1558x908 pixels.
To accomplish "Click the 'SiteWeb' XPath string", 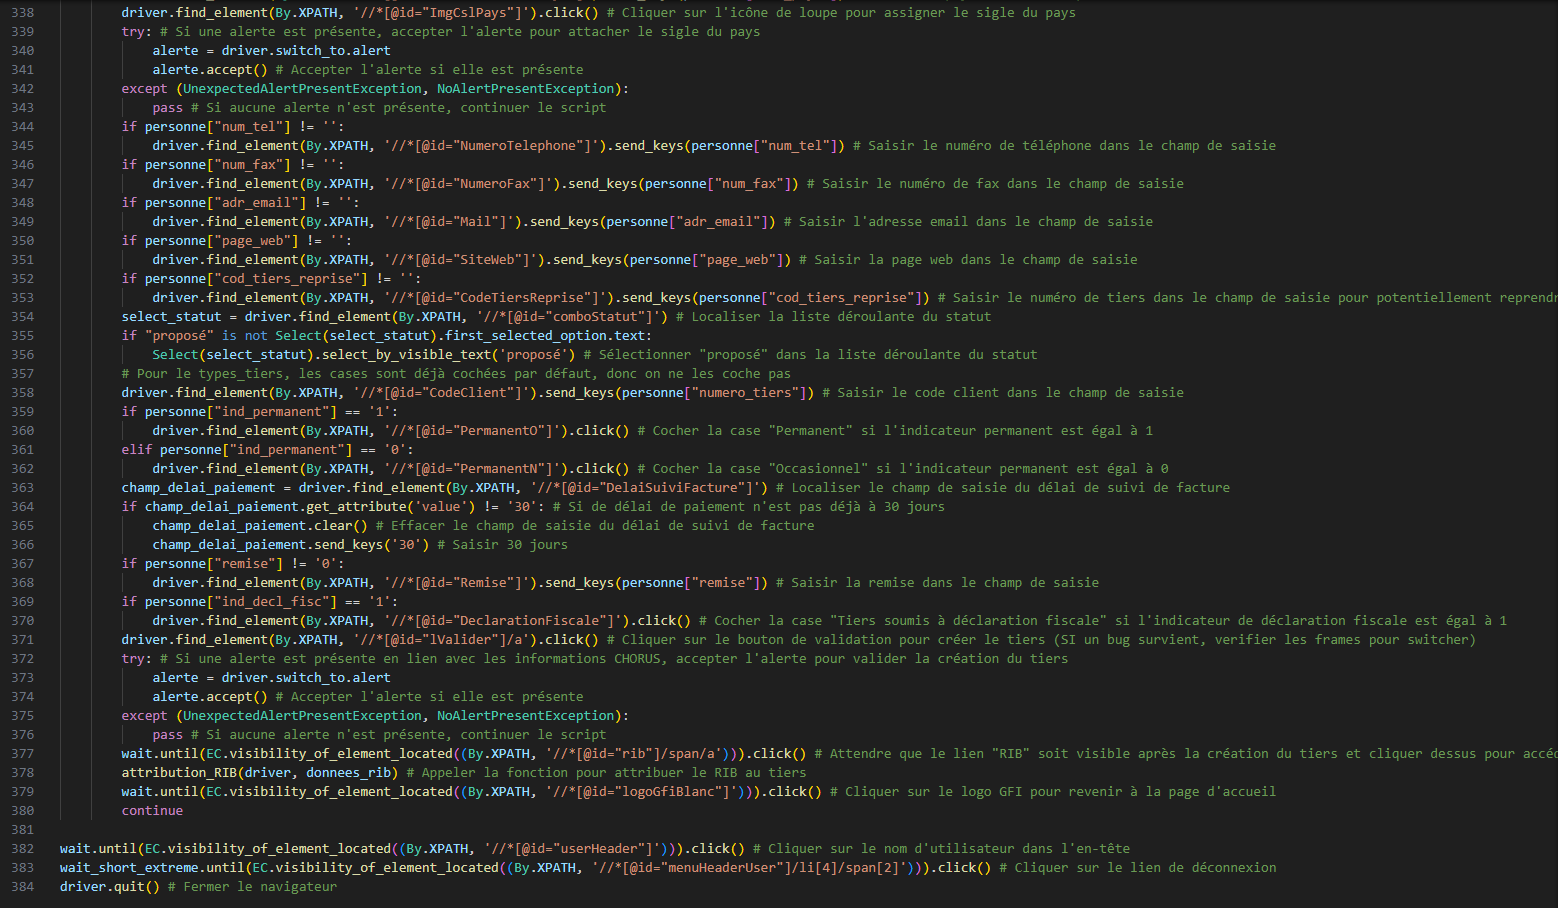I will click(x=463, y=260).
